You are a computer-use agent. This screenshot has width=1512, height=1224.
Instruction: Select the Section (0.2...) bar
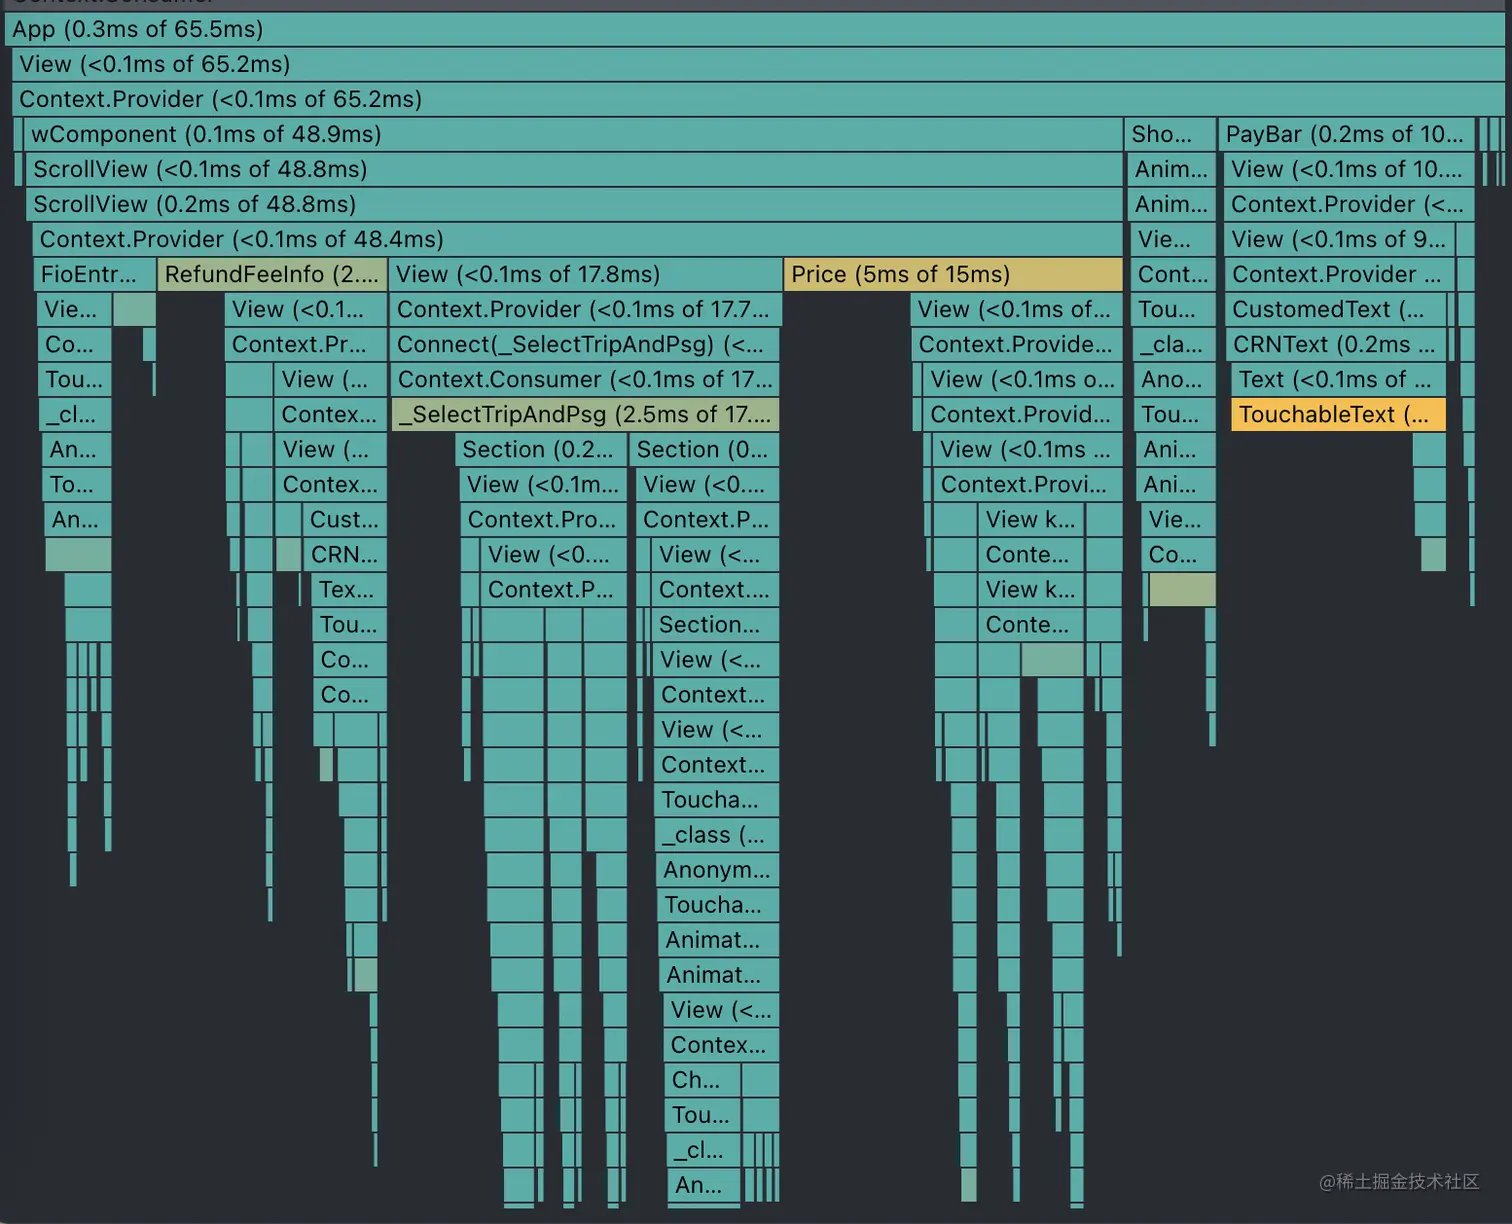538,449
